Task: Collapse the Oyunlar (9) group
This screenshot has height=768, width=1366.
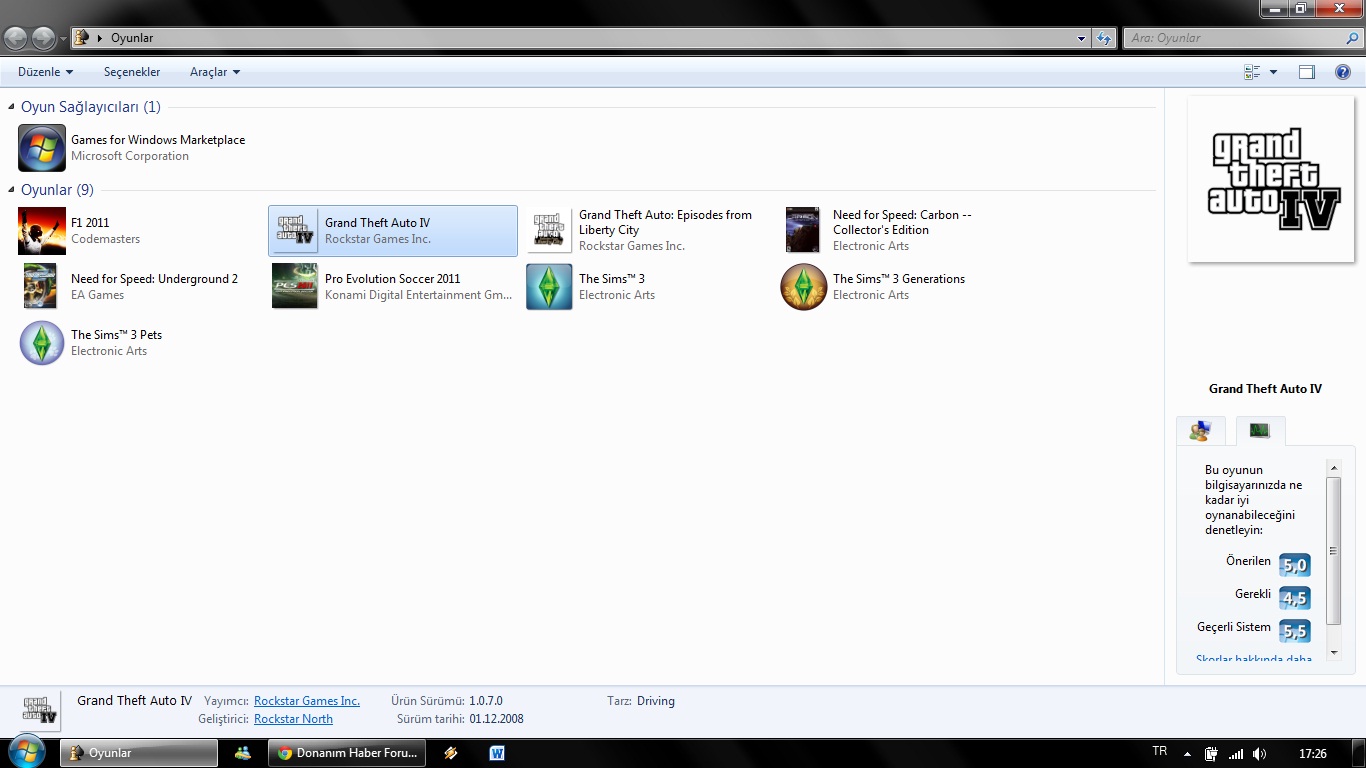Action: click(x=11, y=190)
